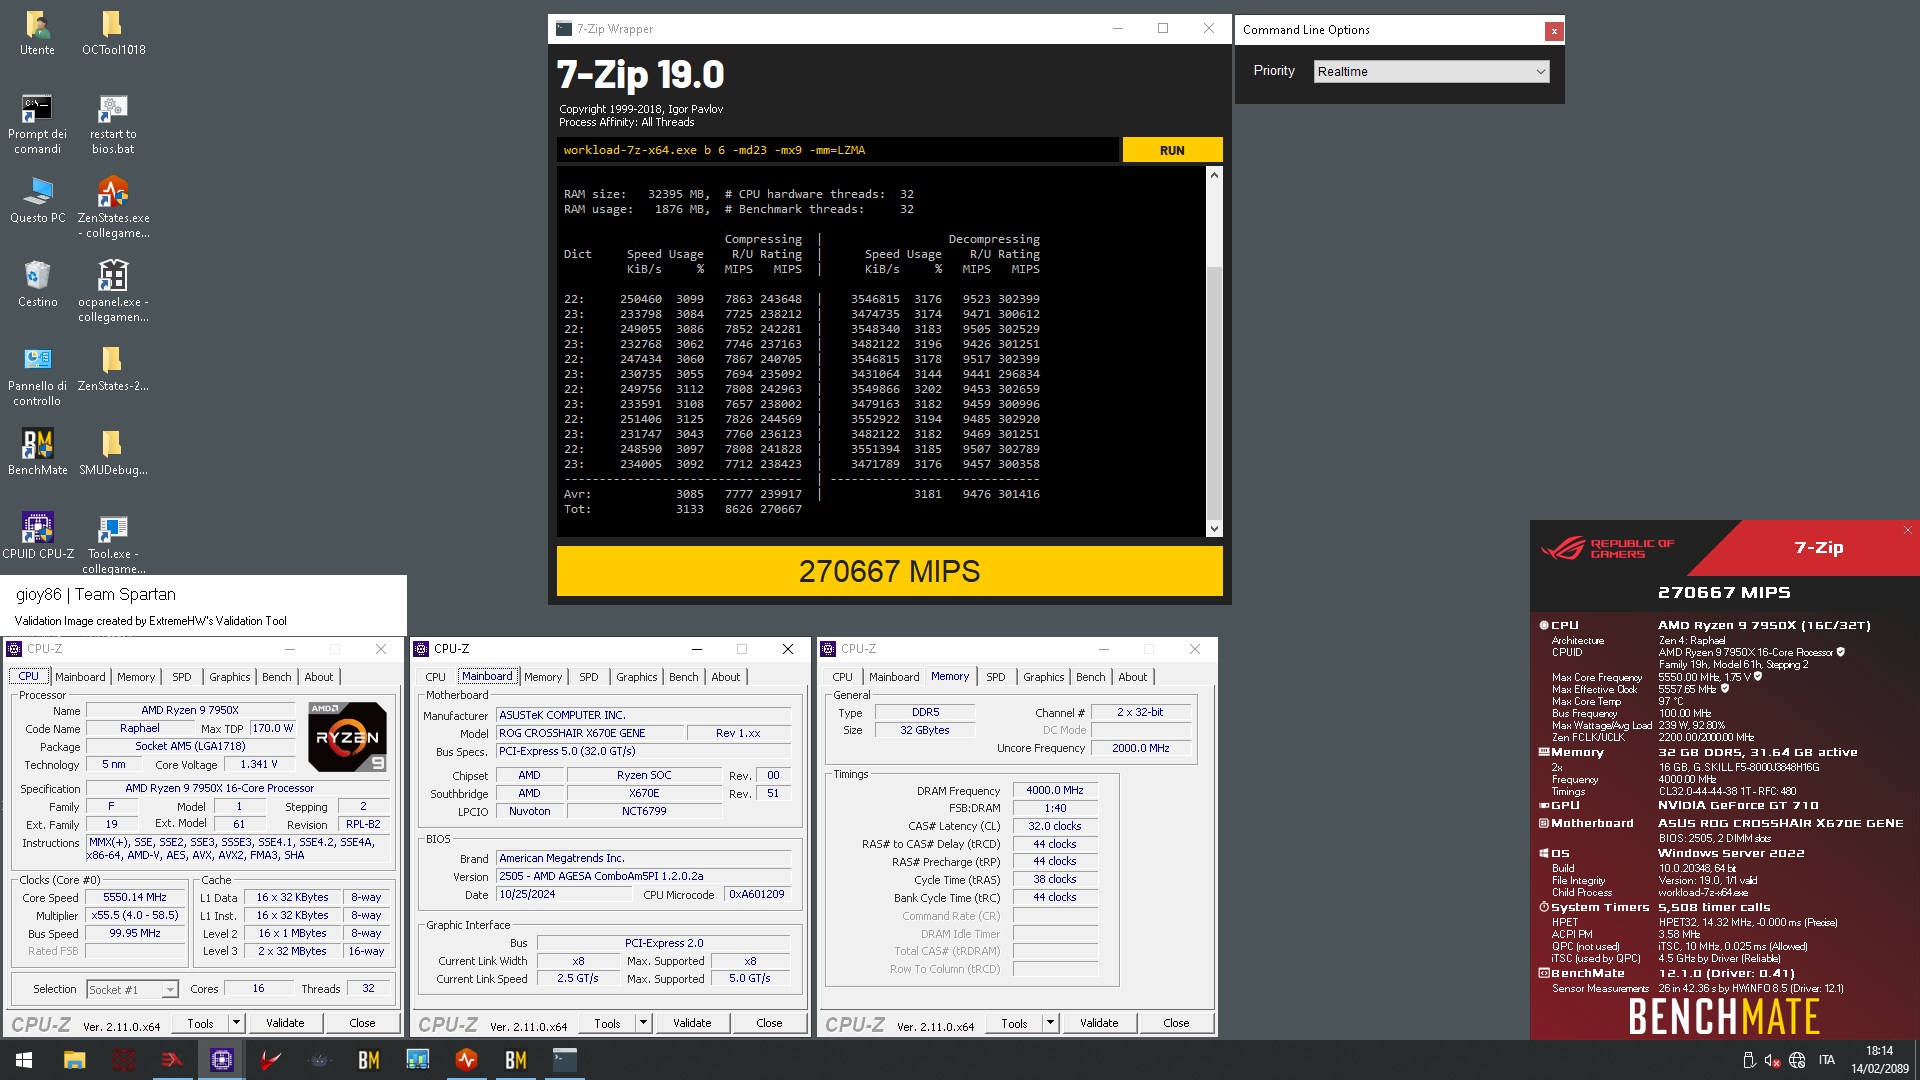
Task: Select the Prompt dei comandi desktop shortcut
Action: 37,124
